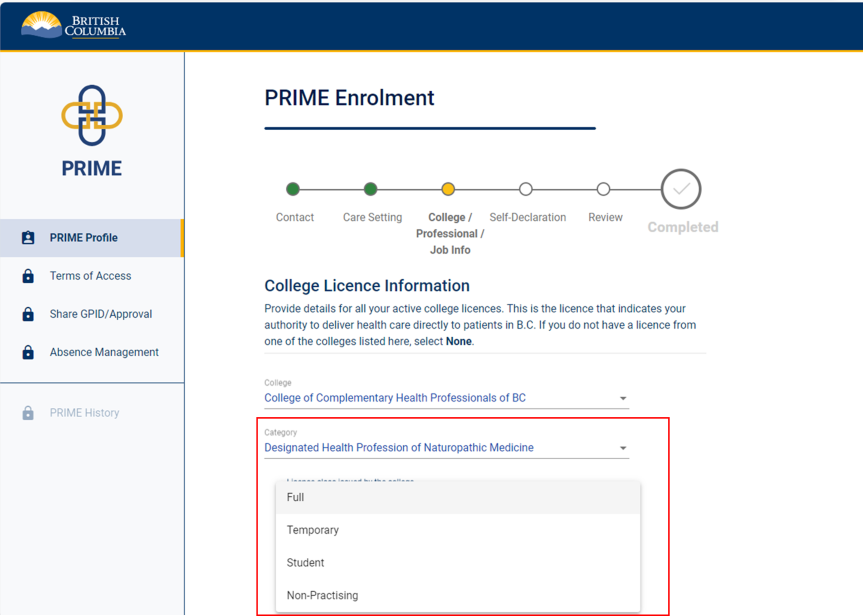
Task: Click the yellow College/Professional/Job Info step dot
Action: [449, 189]
